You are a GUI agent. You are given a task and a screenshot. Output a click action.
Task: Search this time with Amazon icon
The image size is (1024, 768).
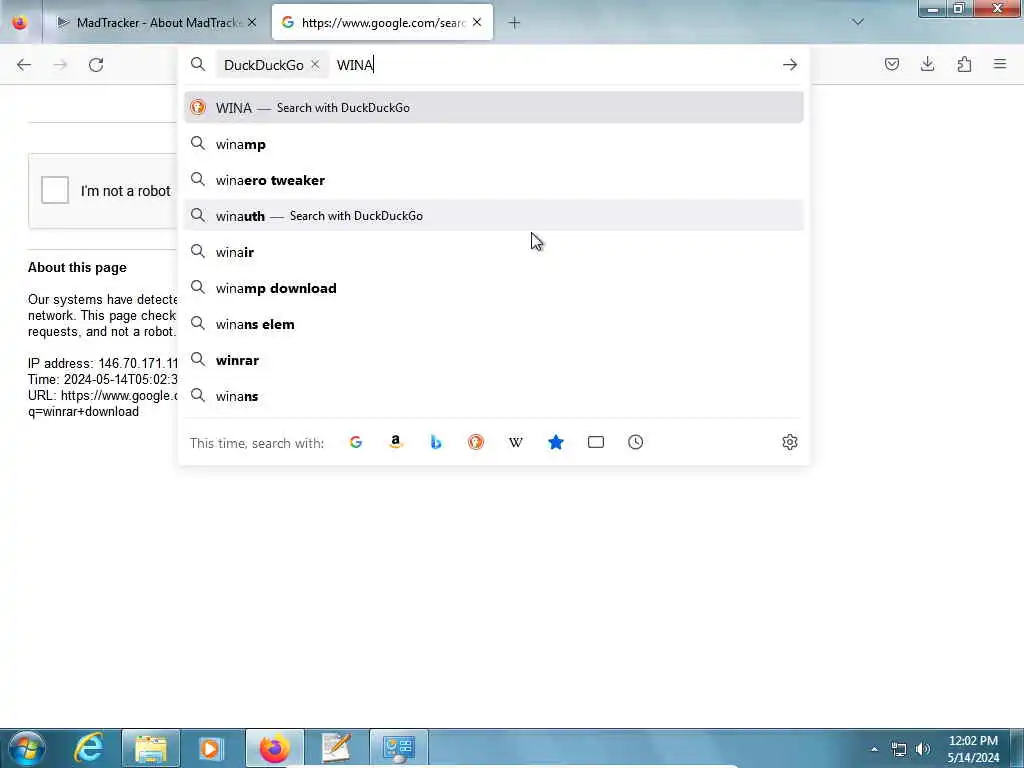tap(396, 442)
